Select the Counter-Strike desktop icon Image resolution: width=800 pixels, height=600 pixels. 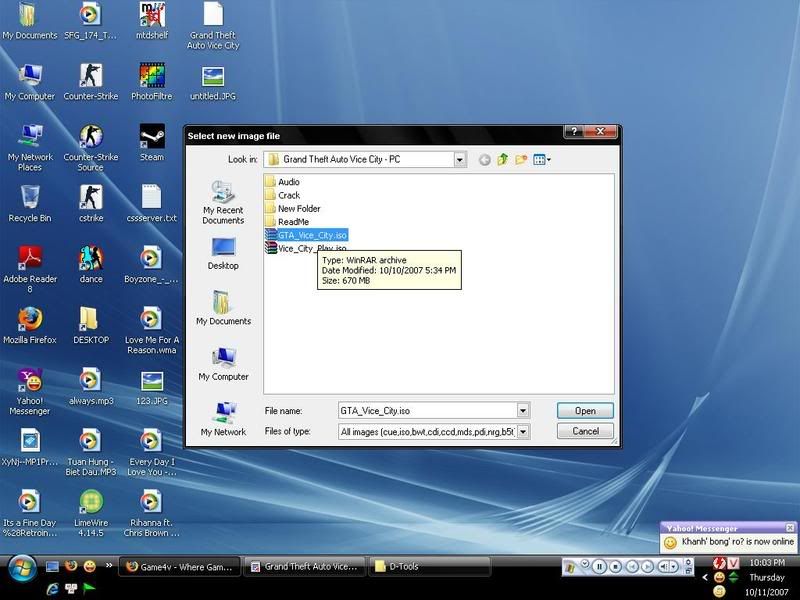pos(91,82)
